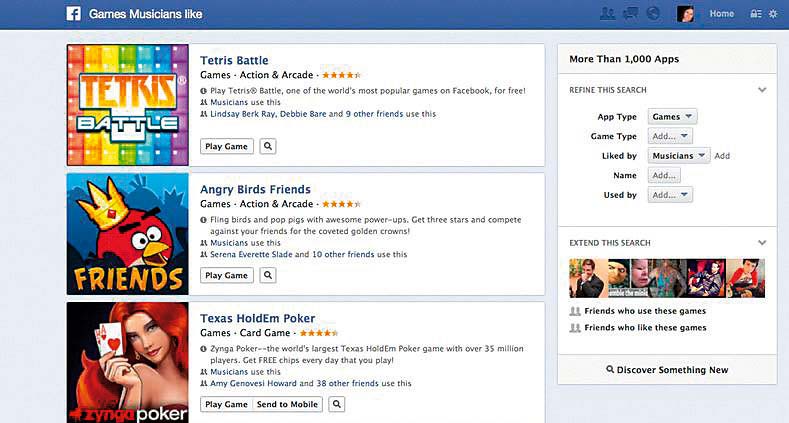
Task: Click '9 other friends' link
Action: point(374,114)
